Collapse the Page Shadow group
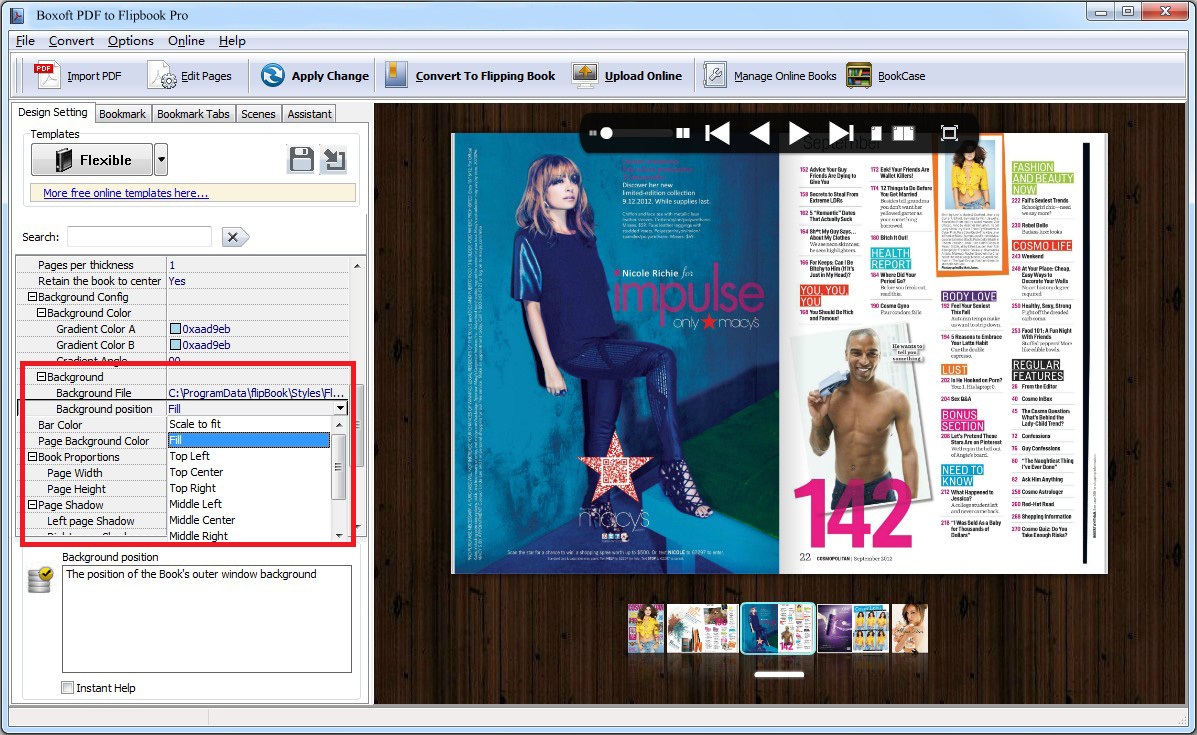The image size is (1197, 735). (33, 505)
